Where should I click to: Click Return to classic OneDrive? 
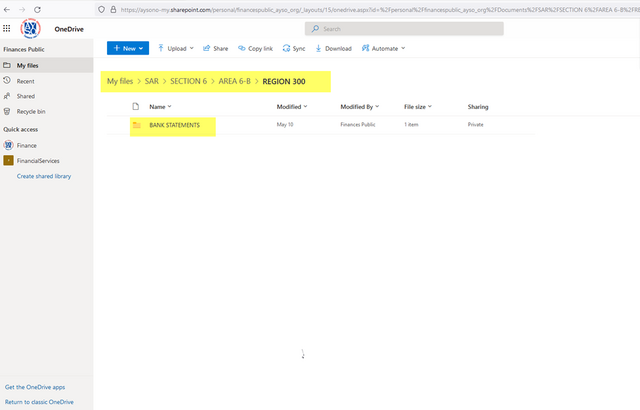point(39,401)
